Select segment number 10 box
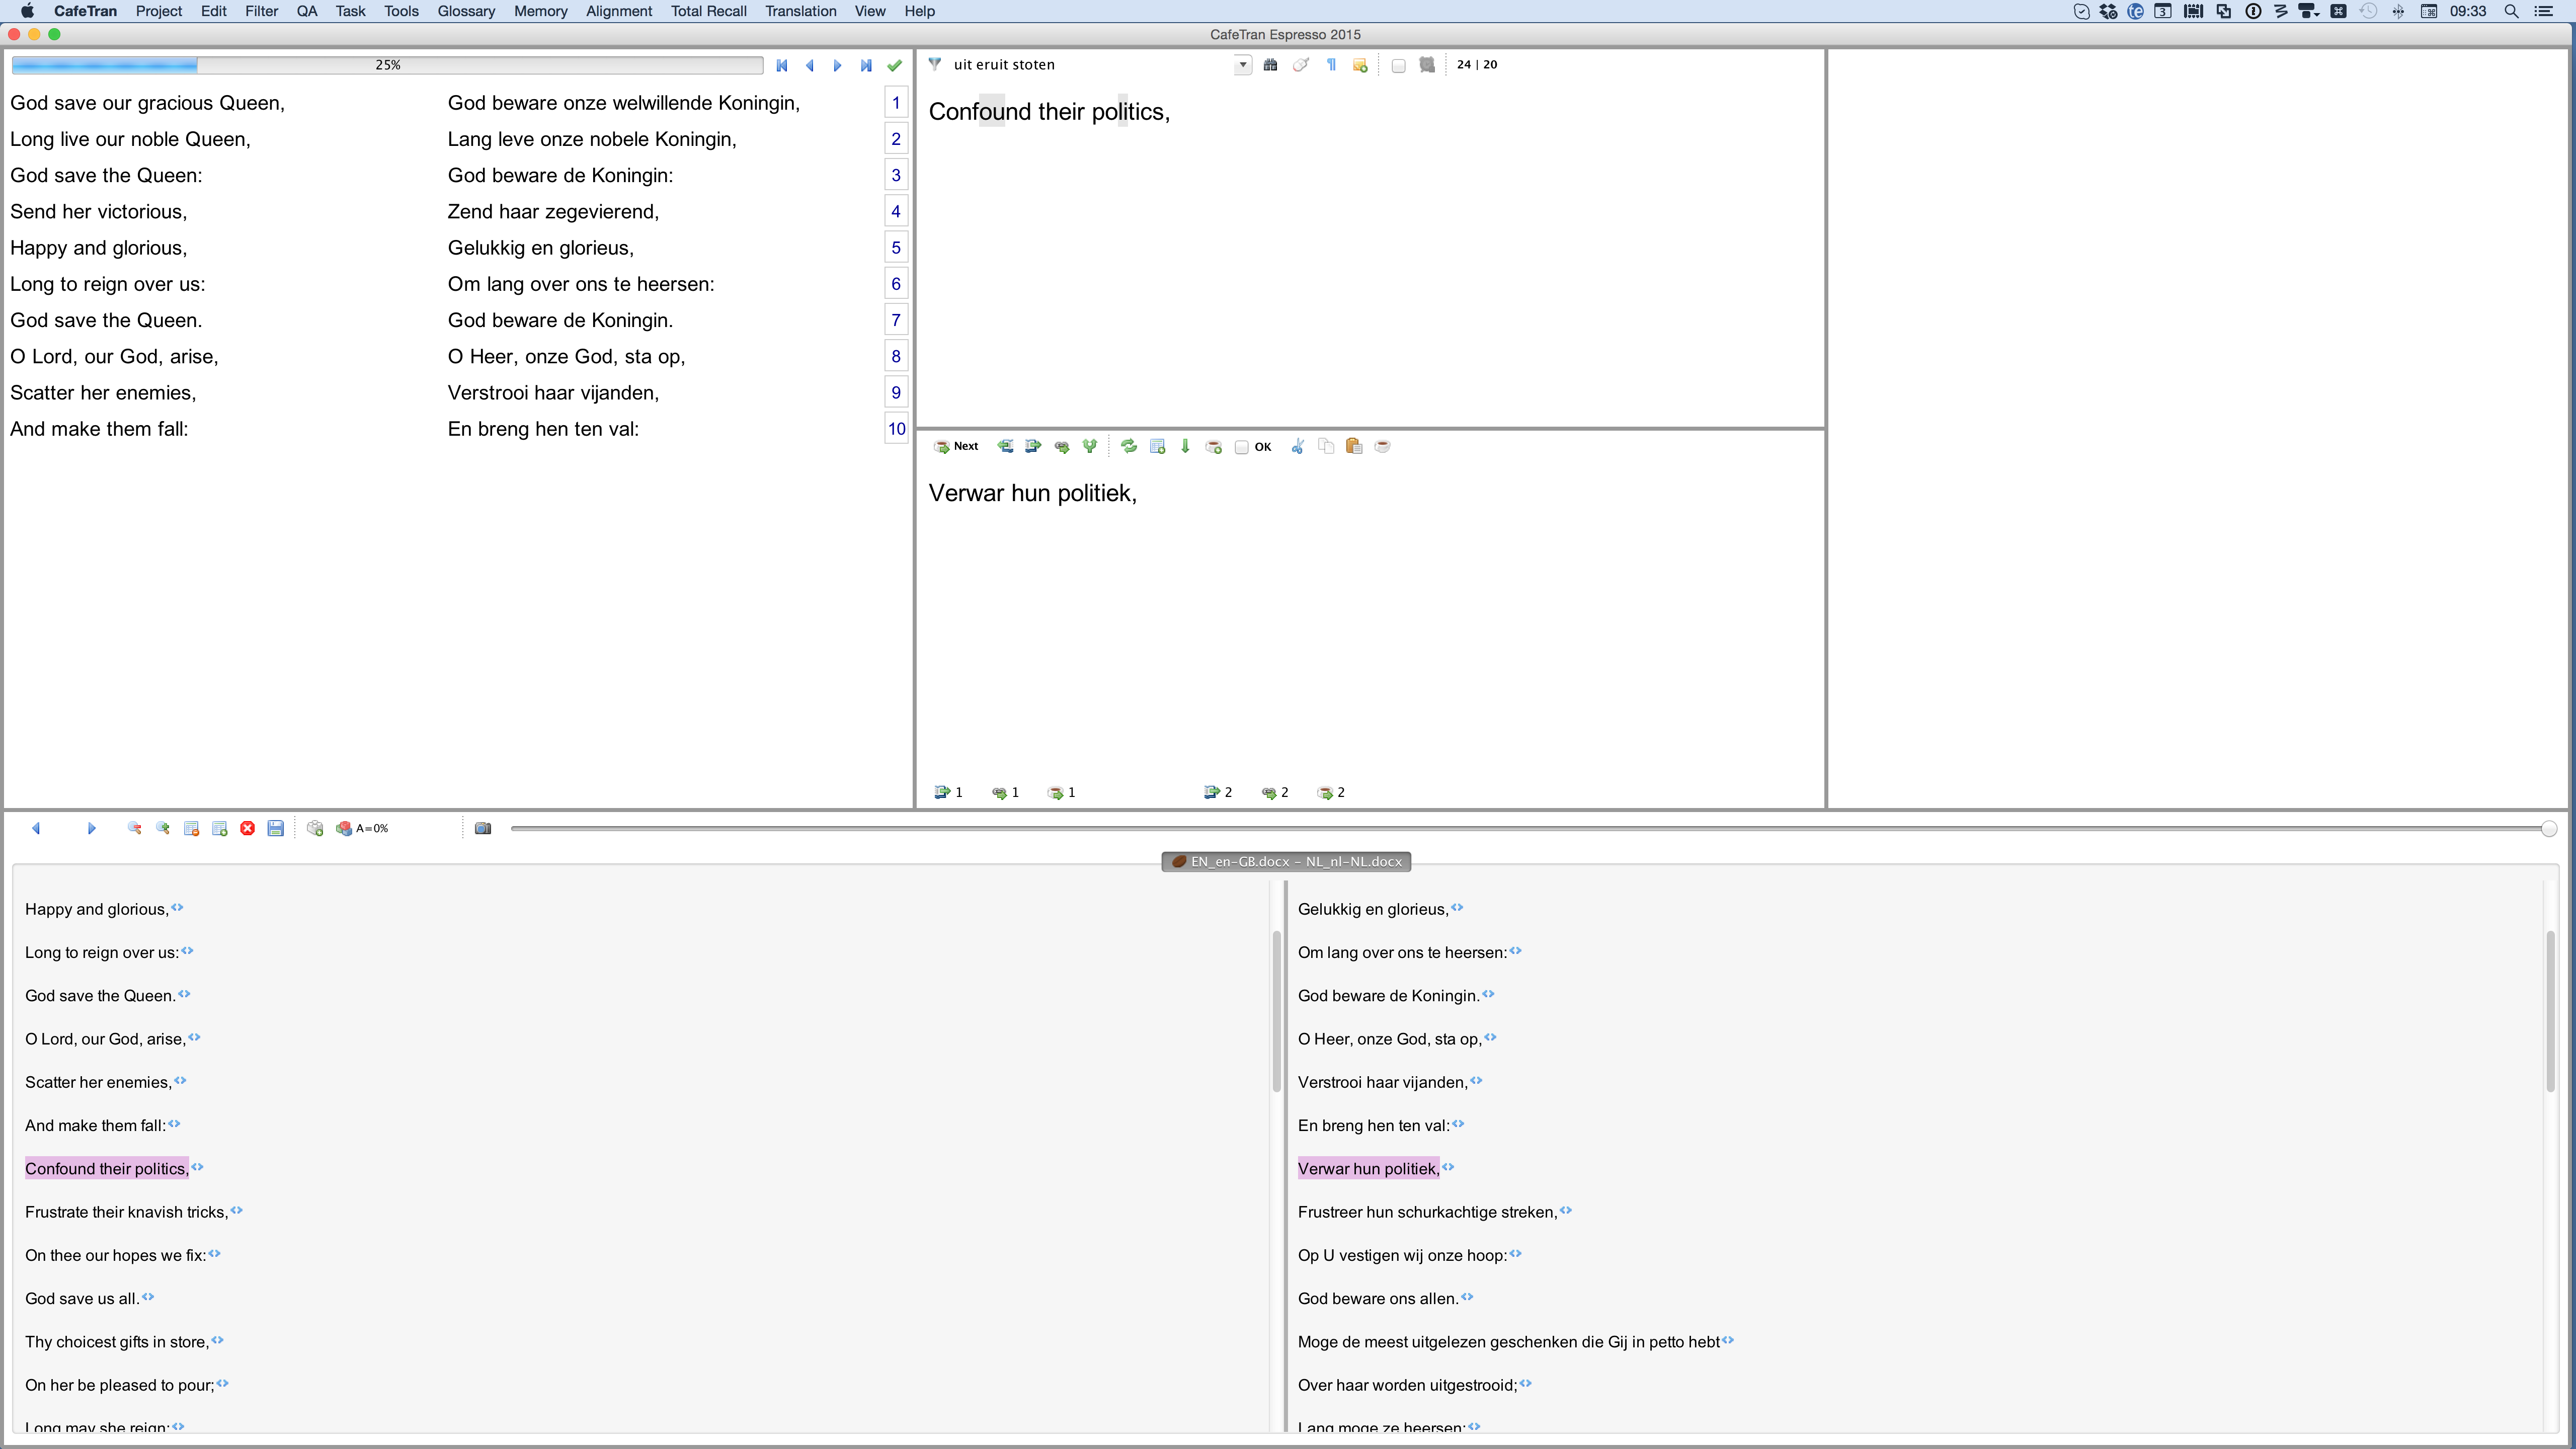Image resolution: width=2576 pixels, height=1449 pixels. [x=896, y=429]
